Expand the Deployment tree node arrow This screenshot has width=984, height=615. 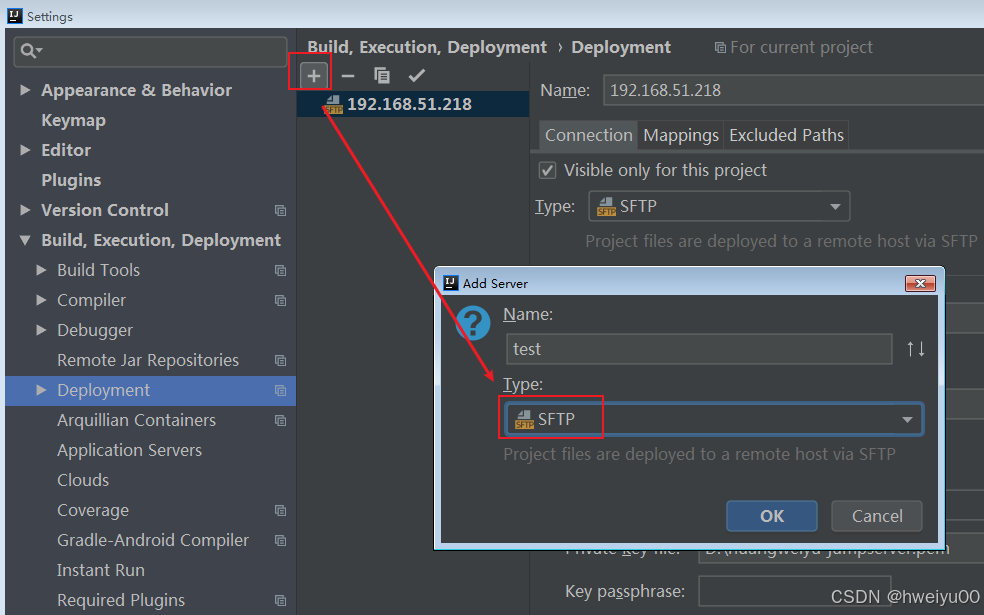(41, 390)
